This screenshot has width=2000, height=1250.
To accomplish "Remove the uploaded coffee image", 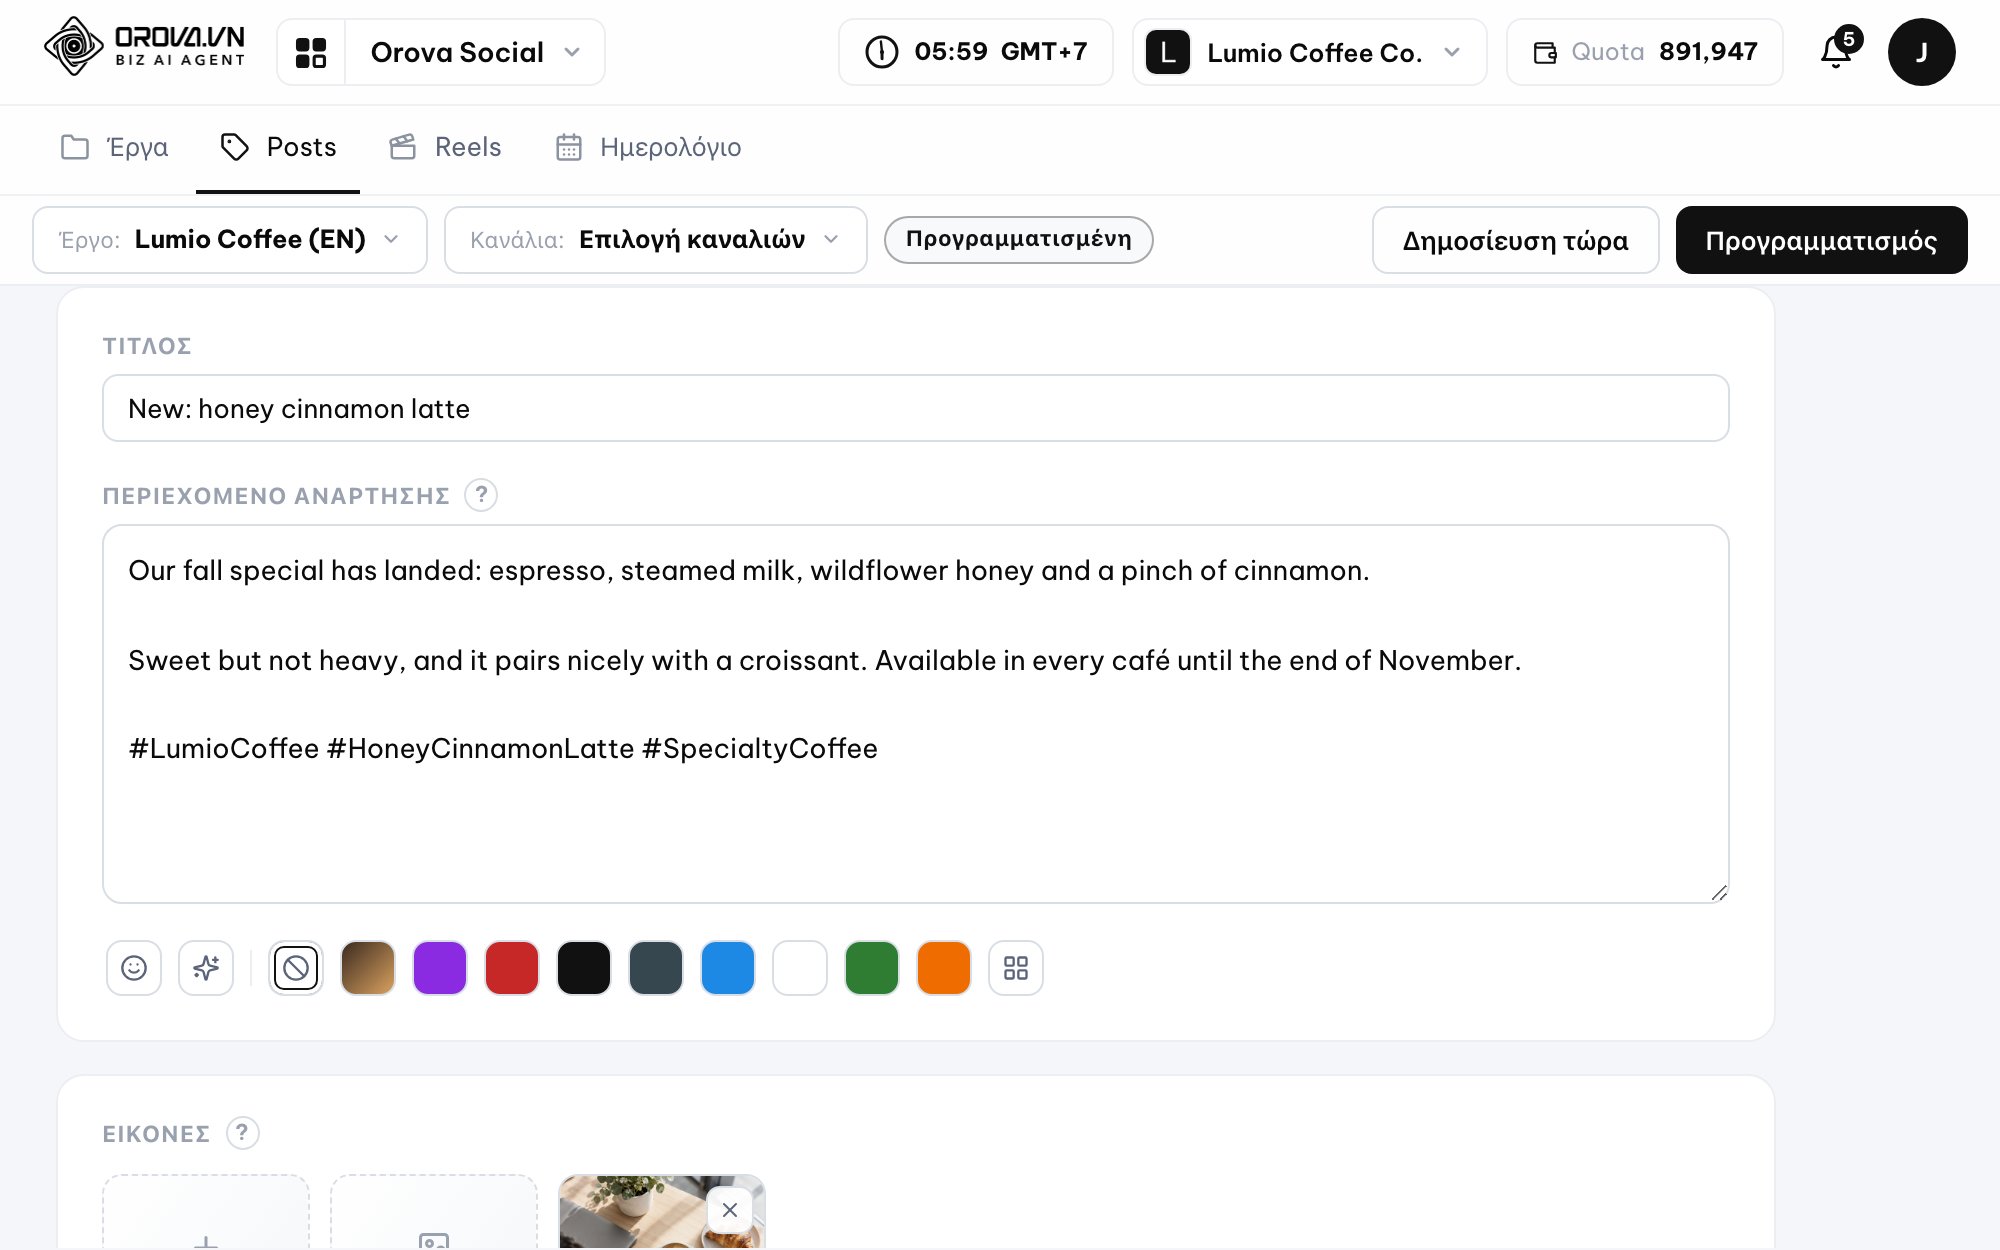I will 730,1210.
